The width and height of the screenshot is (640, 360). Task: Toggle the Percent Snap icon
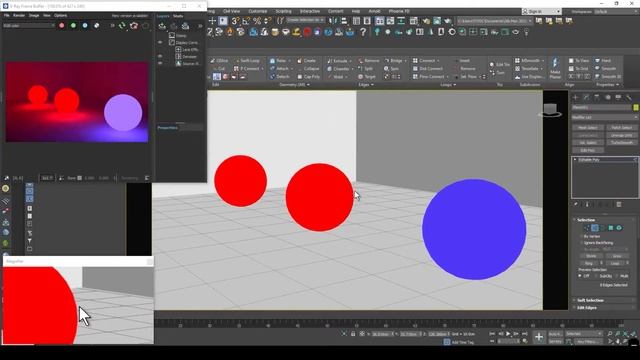tap(257, 21)
